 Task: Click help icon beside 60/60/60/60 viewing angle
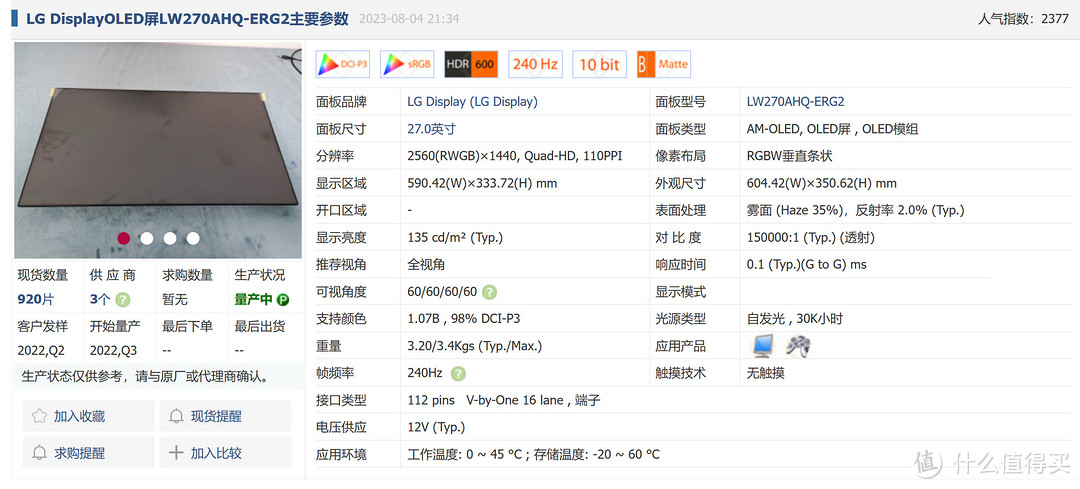click(489, 292)
